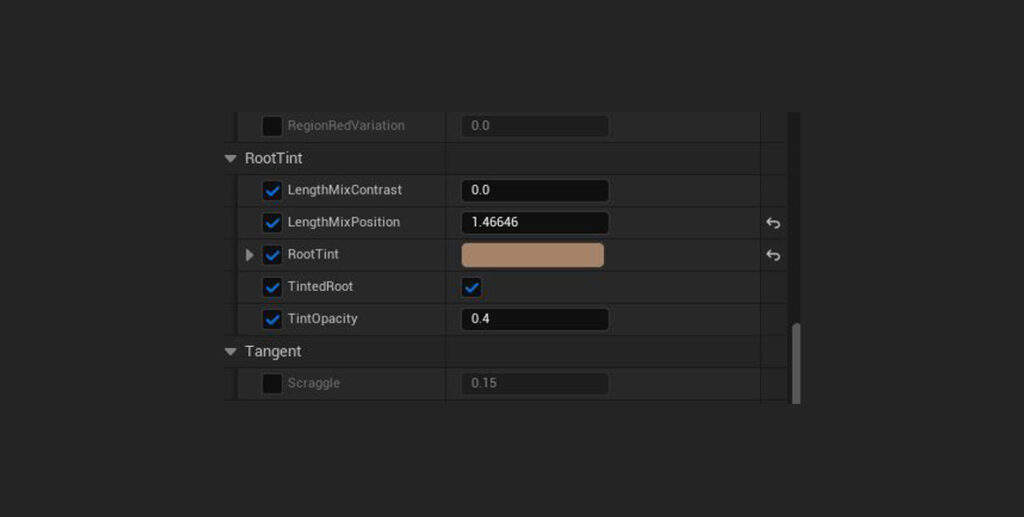Viewport: 1024px width, 517px height.
Task: Expand the RootTint color property row
Action: tap(250, 255)
